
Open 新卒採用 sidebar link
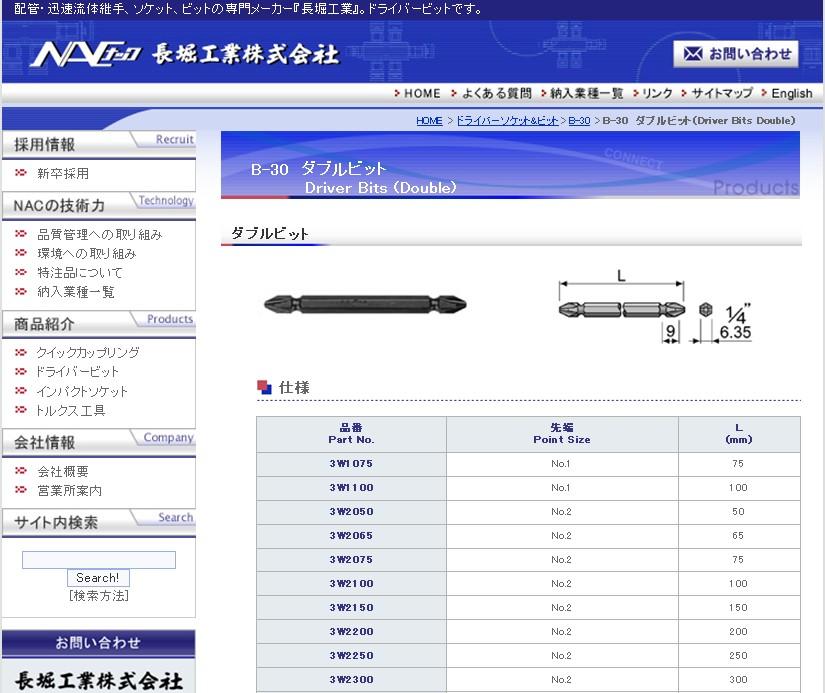click(x=63, y=174)
